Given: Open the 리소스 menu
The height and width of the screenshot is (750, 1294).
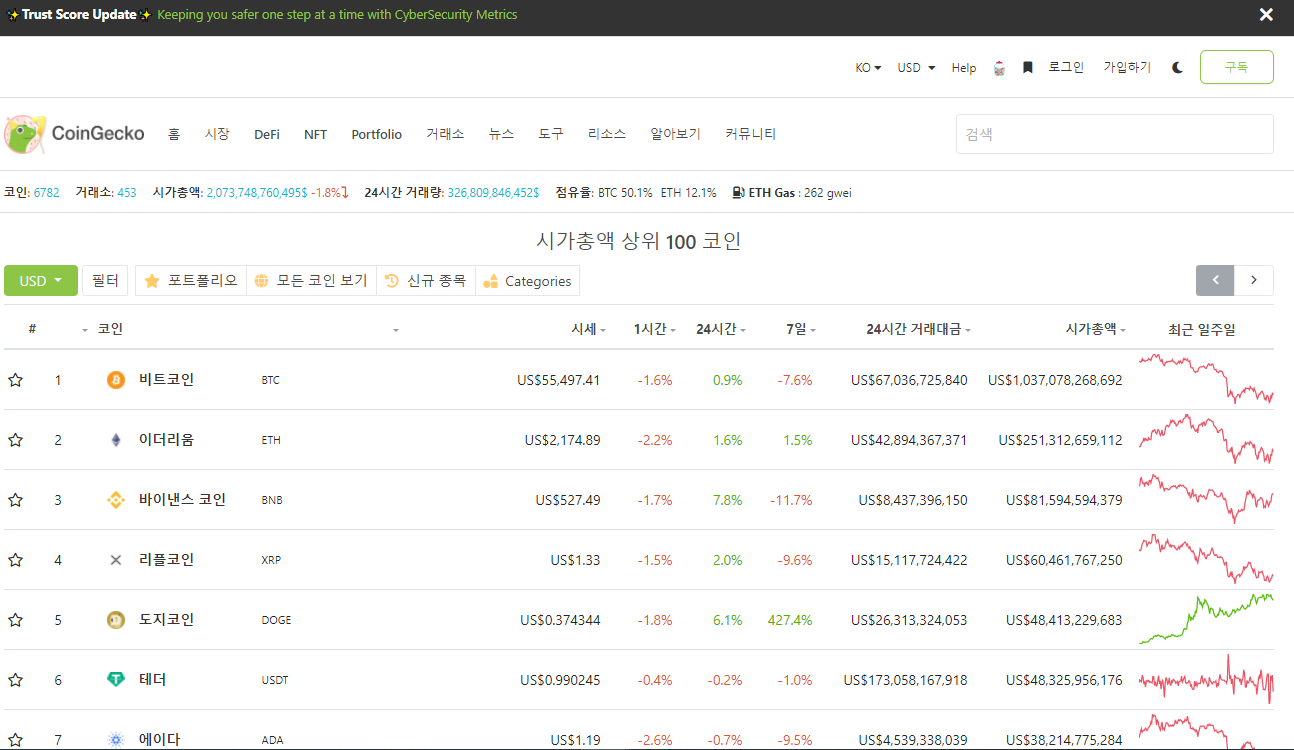Looking at the screenshot, I should [607, 134].
